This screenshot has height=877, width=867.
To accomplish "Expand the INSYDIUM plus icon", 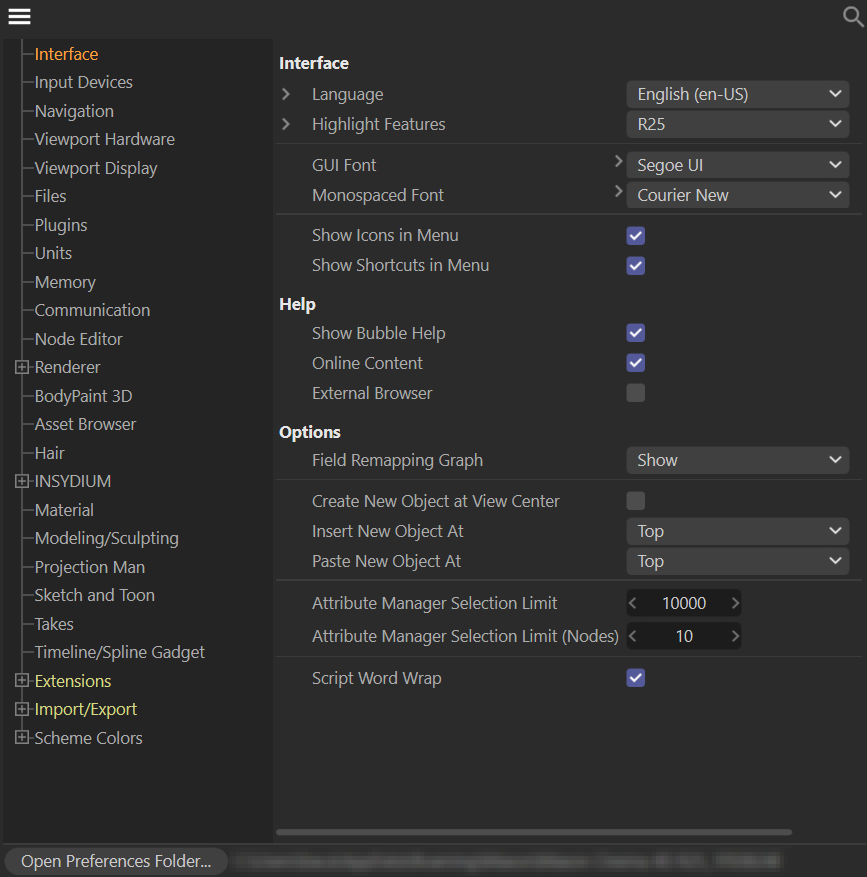I will coord(22,481).
